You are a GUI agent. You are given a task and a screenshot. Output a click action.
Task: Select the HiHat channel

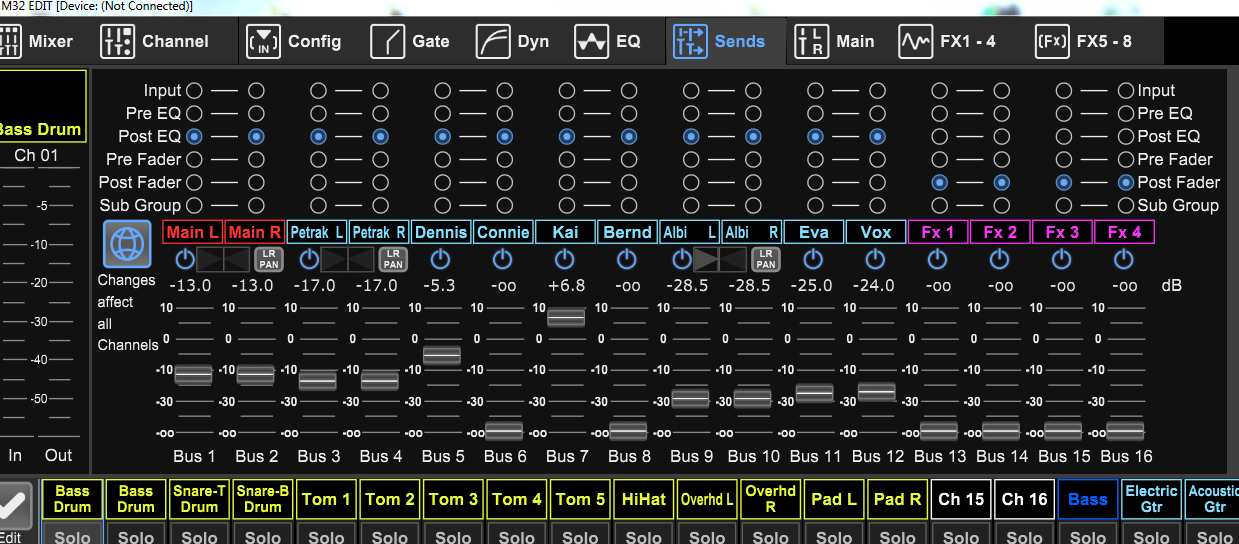point(643,499)
